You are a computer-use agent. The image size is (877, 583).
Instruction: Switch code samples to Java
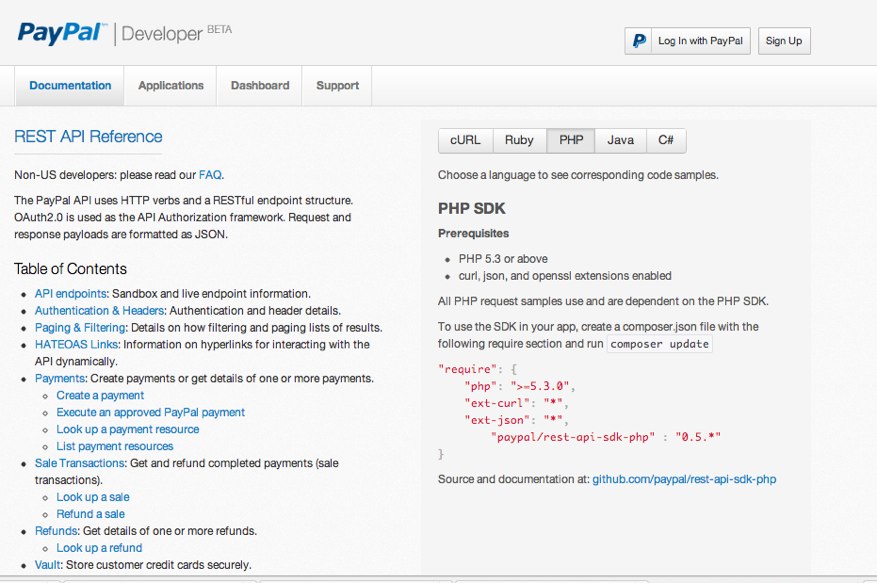620,141
